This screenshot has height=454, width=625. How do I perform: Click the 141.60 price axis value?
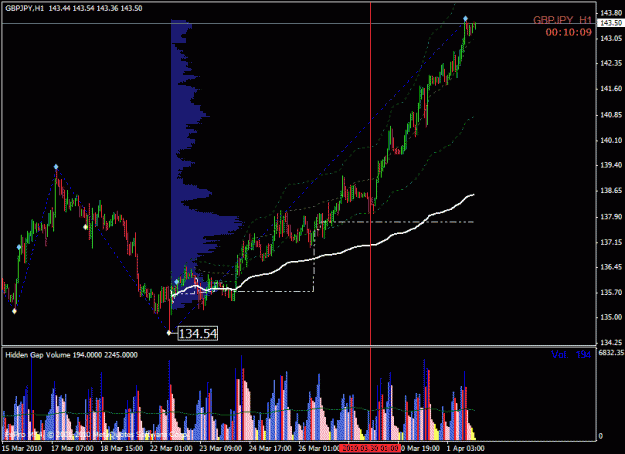tap(611, 88)
